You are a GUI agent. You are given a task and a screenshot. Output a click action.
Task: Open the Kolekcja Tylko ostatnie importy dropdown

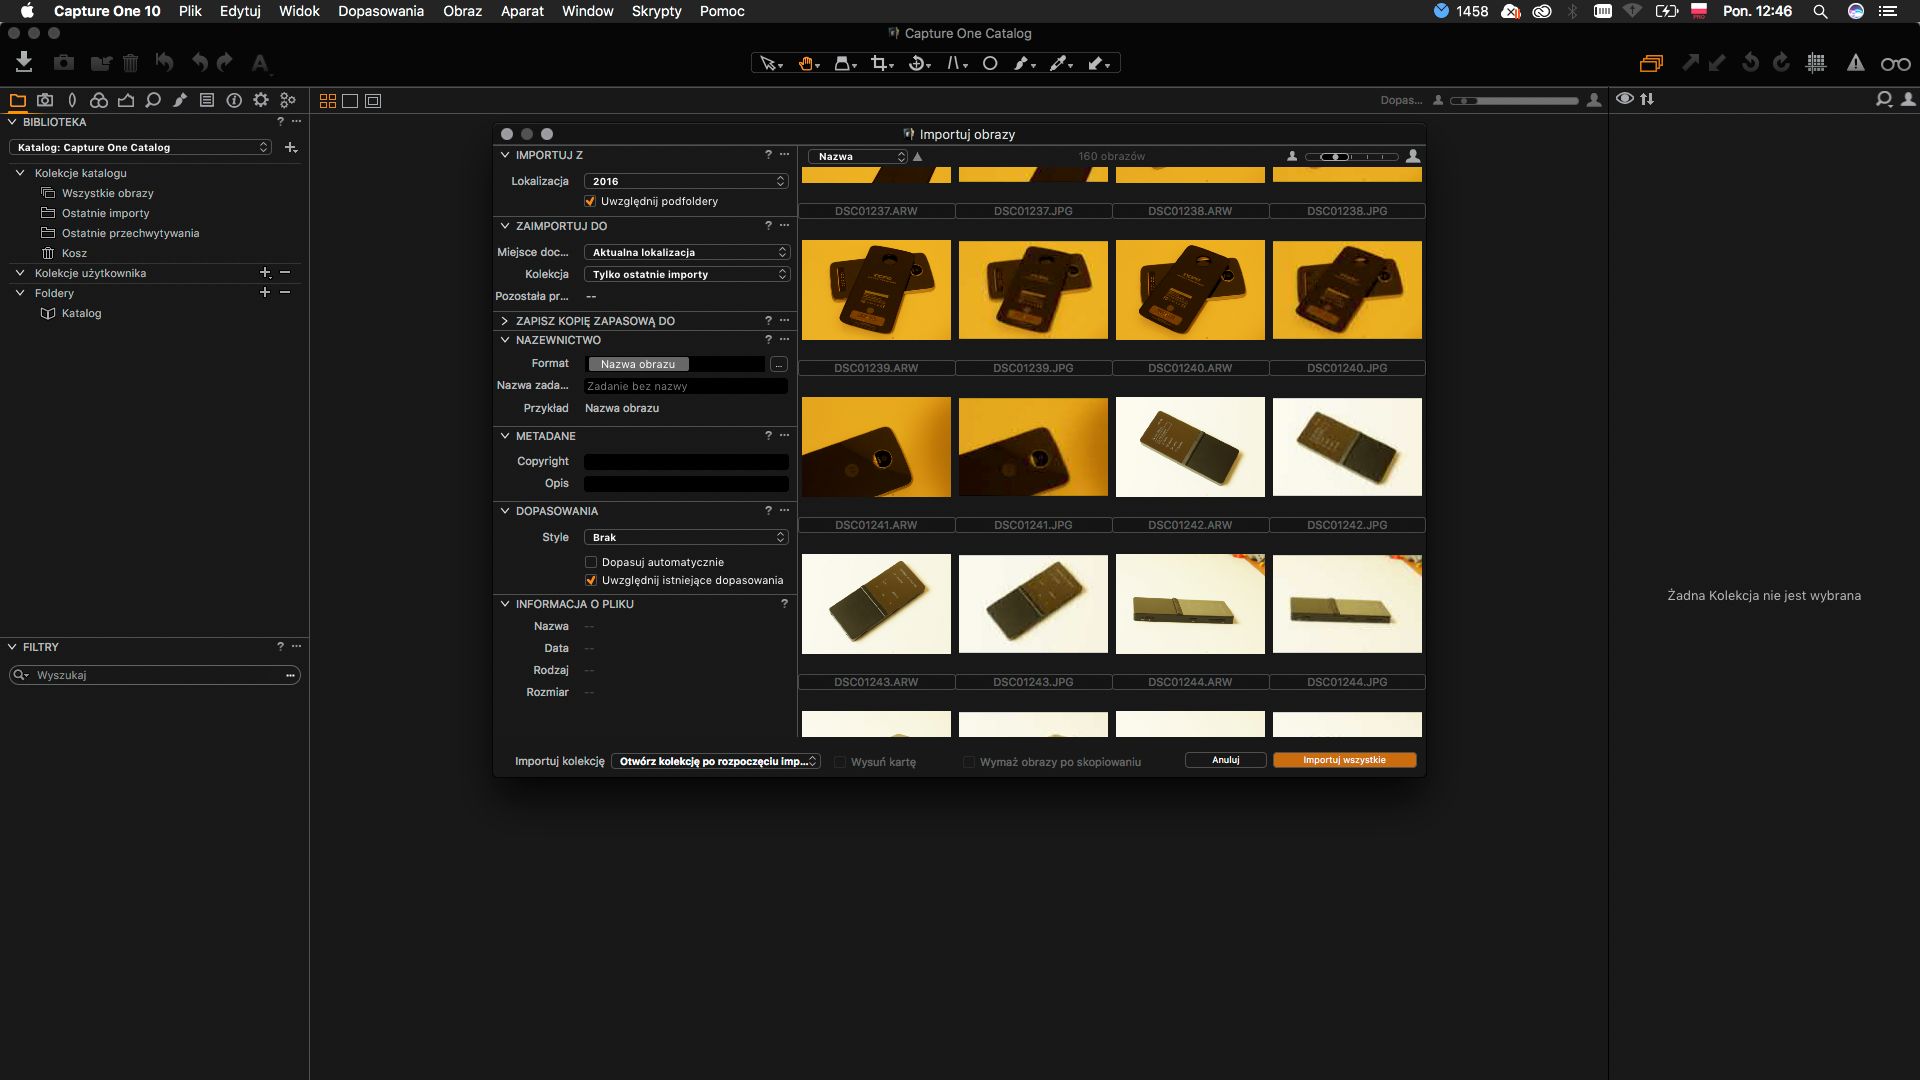tap(686, 274)
